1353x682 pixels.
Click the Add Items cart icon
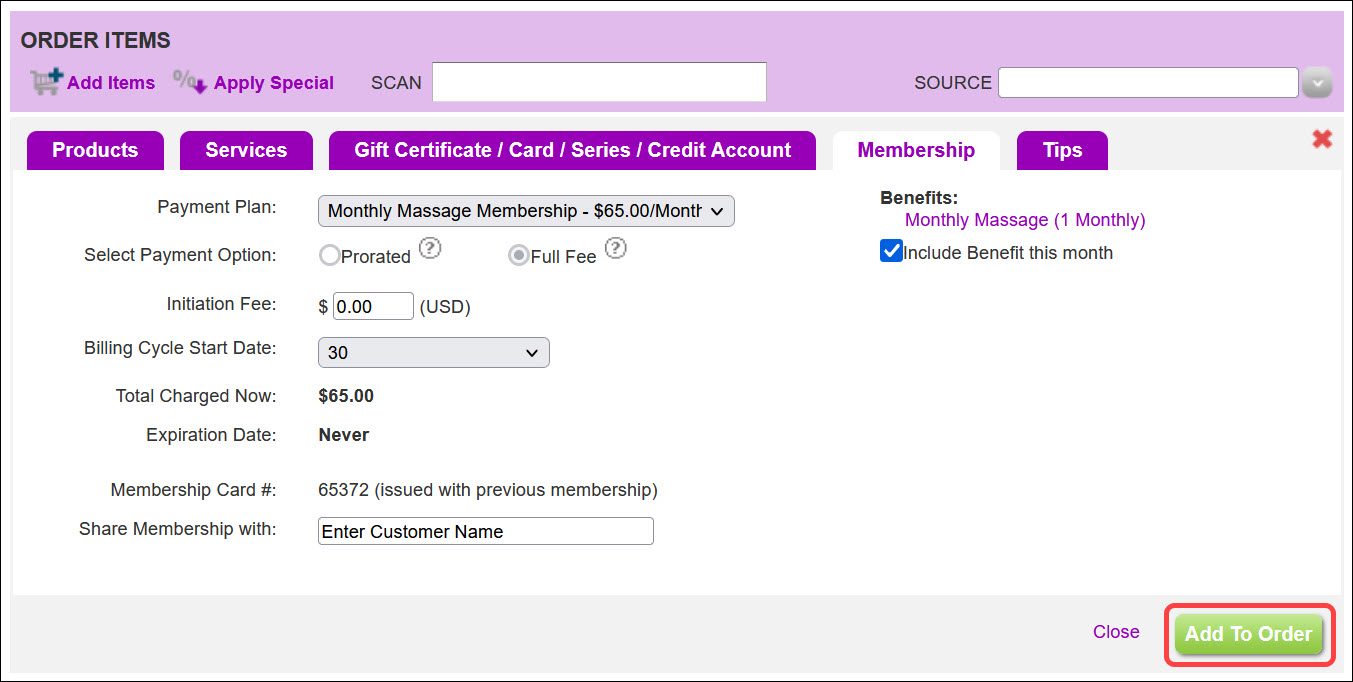[x=45, y=81]
